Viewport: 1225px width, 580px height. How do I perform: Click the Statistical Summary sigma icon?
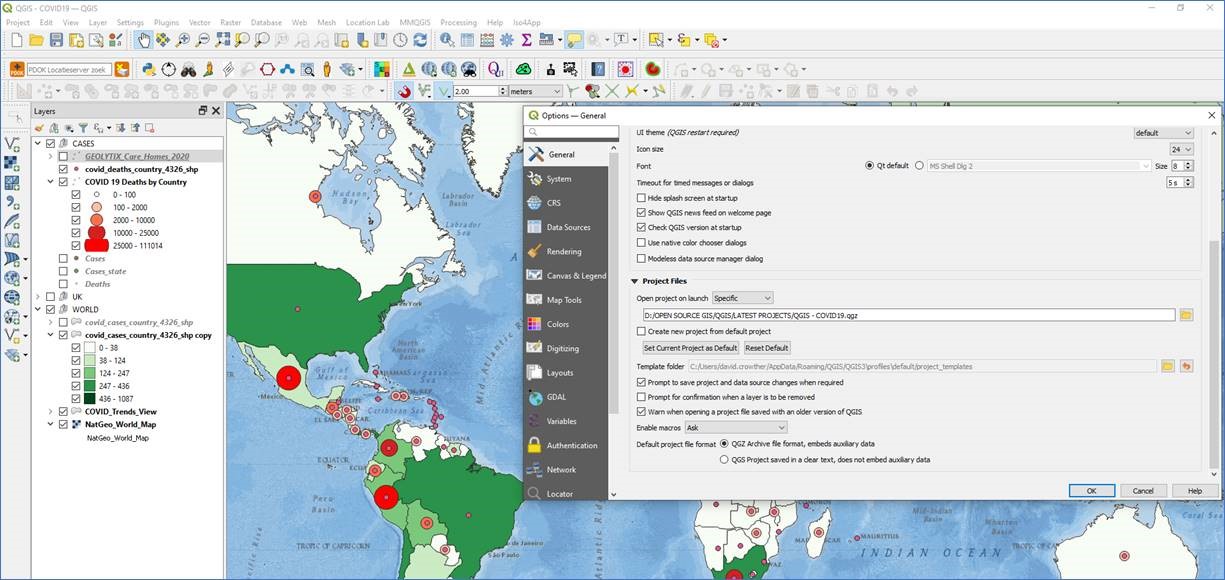tap(527, 40)
